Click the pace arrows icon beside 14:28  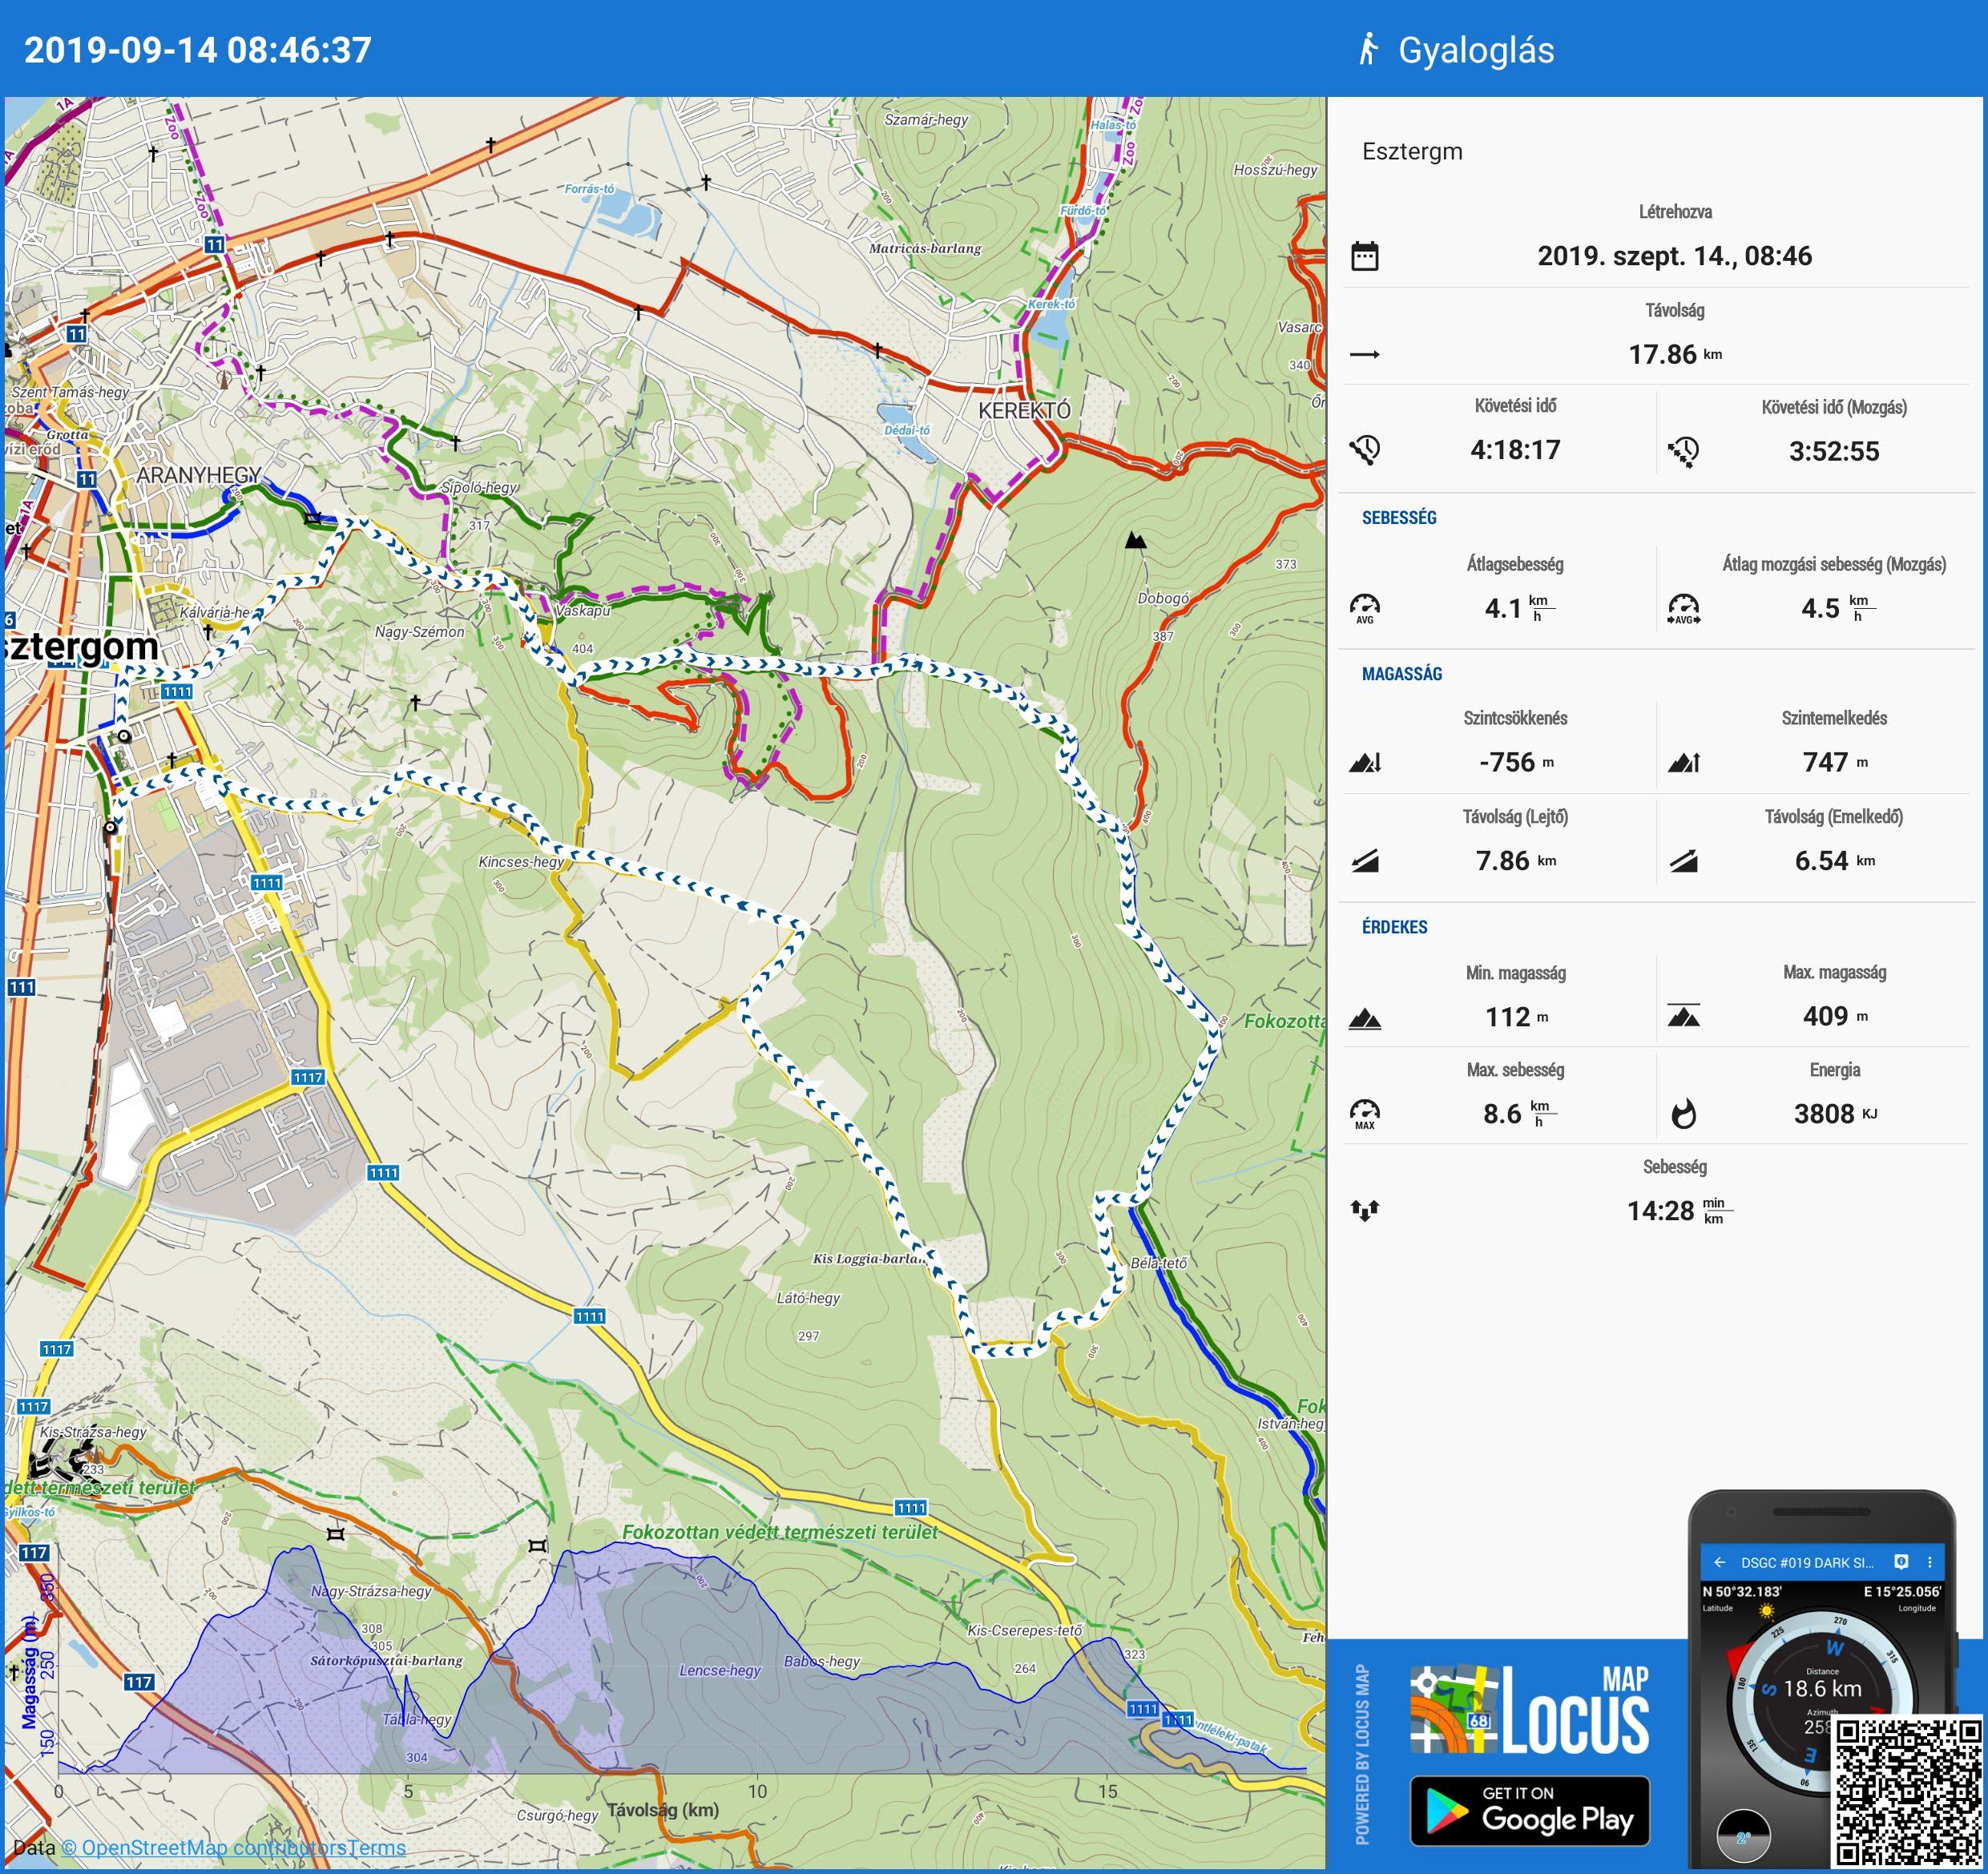click(x=1365, y=1211)
